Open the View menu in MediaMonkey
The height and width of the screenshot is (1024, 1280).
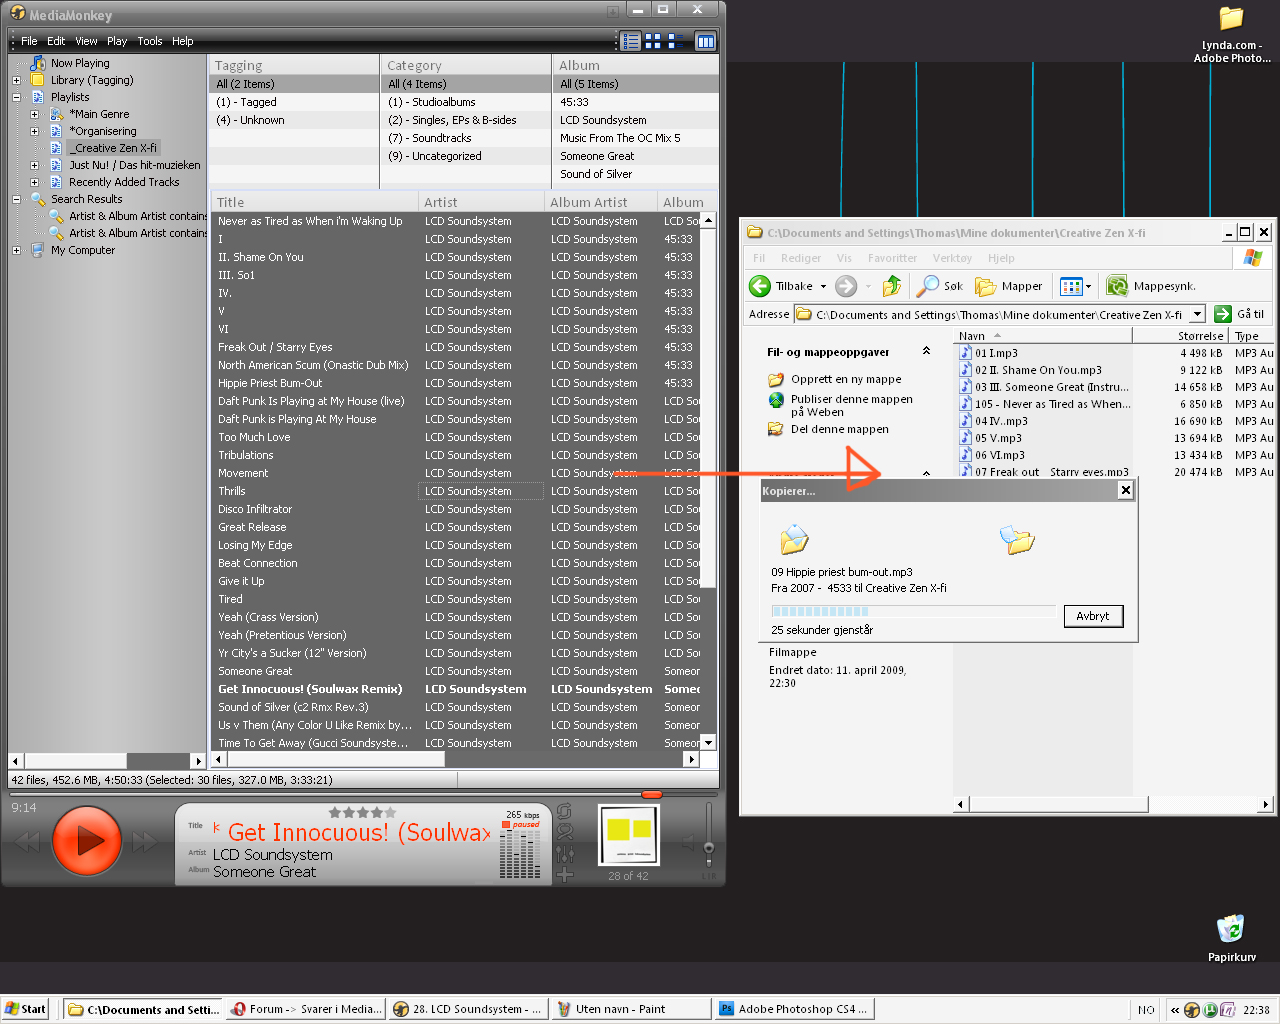86,41
